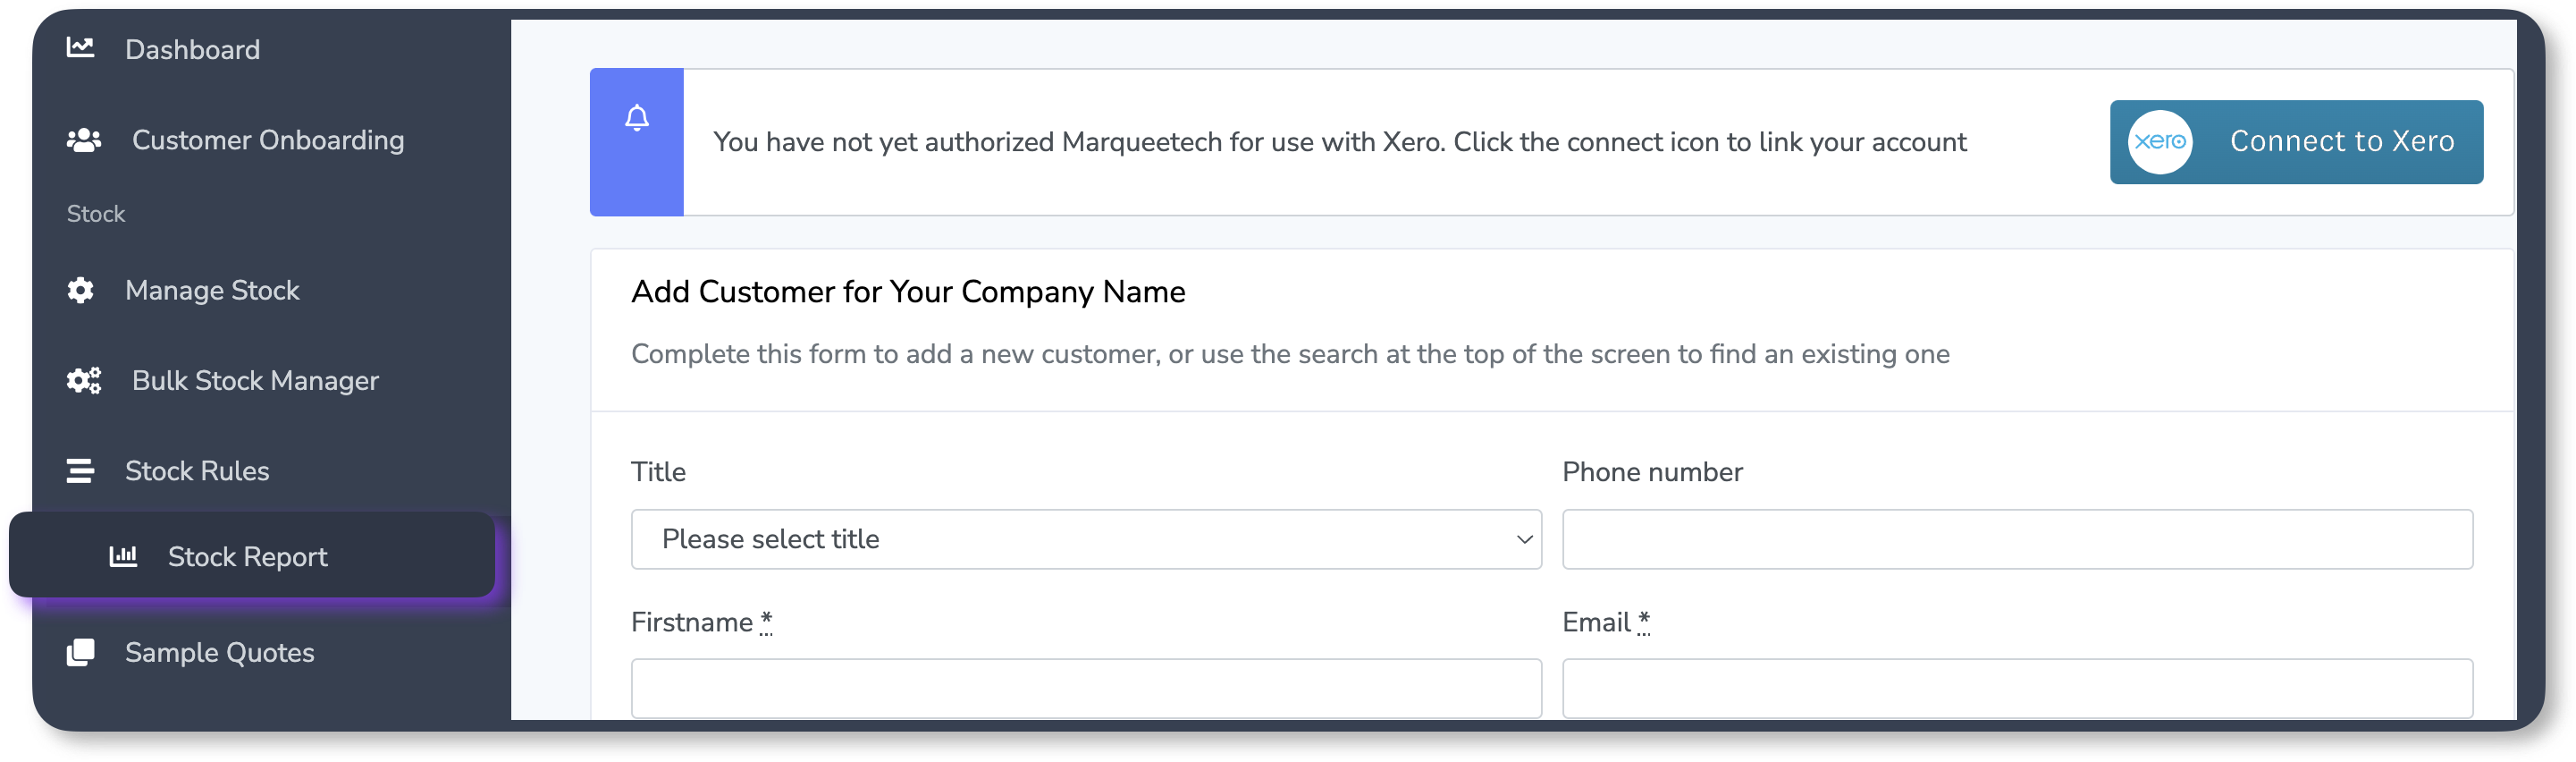
Task: Open the Title dropdown chevron
Action: tap(1524, 539)
